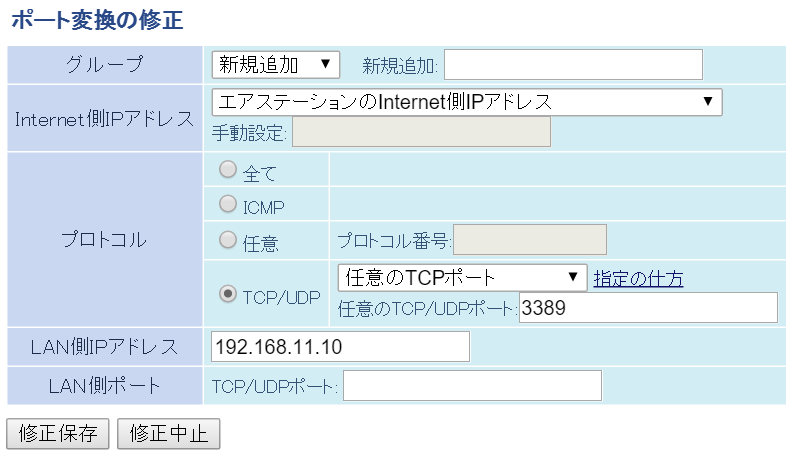Image resolution: width=795 pixels, height=459 pixels.
Task: Expand the Internet側IPアドレス selection dropdown
Action: [x=466, y=101]
